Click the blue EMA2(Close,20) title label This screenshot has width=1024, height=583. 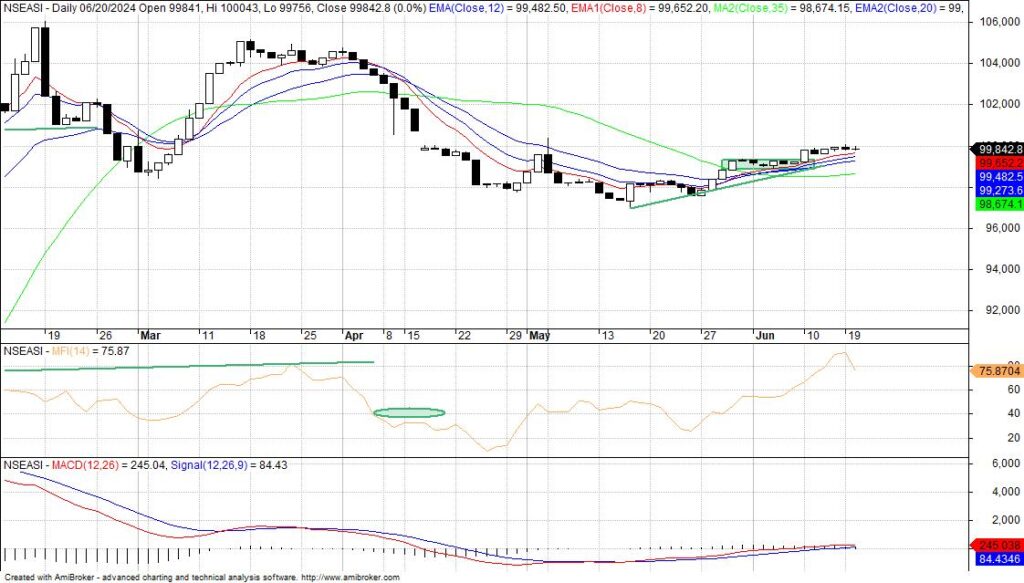pos(898,9)
